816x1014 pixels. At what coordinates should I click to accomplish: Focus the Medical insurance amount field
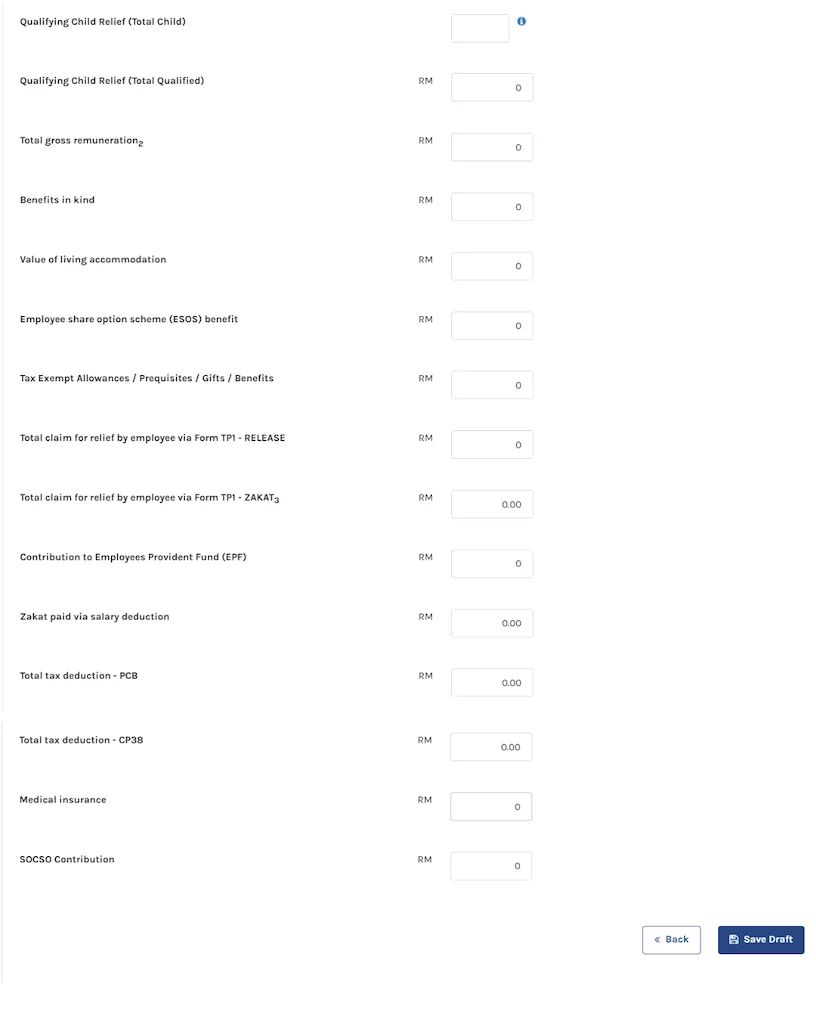[491, 806]
